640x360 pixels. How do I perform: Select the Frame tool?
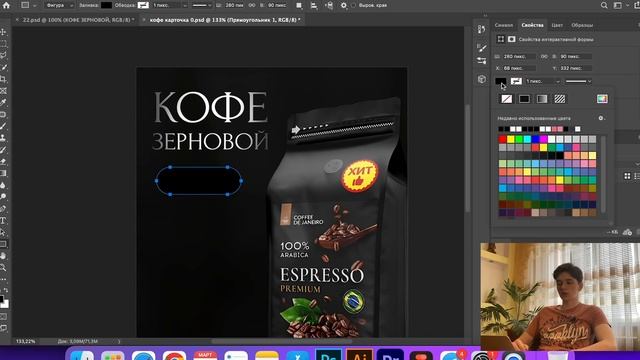click(x=3, y=91)
